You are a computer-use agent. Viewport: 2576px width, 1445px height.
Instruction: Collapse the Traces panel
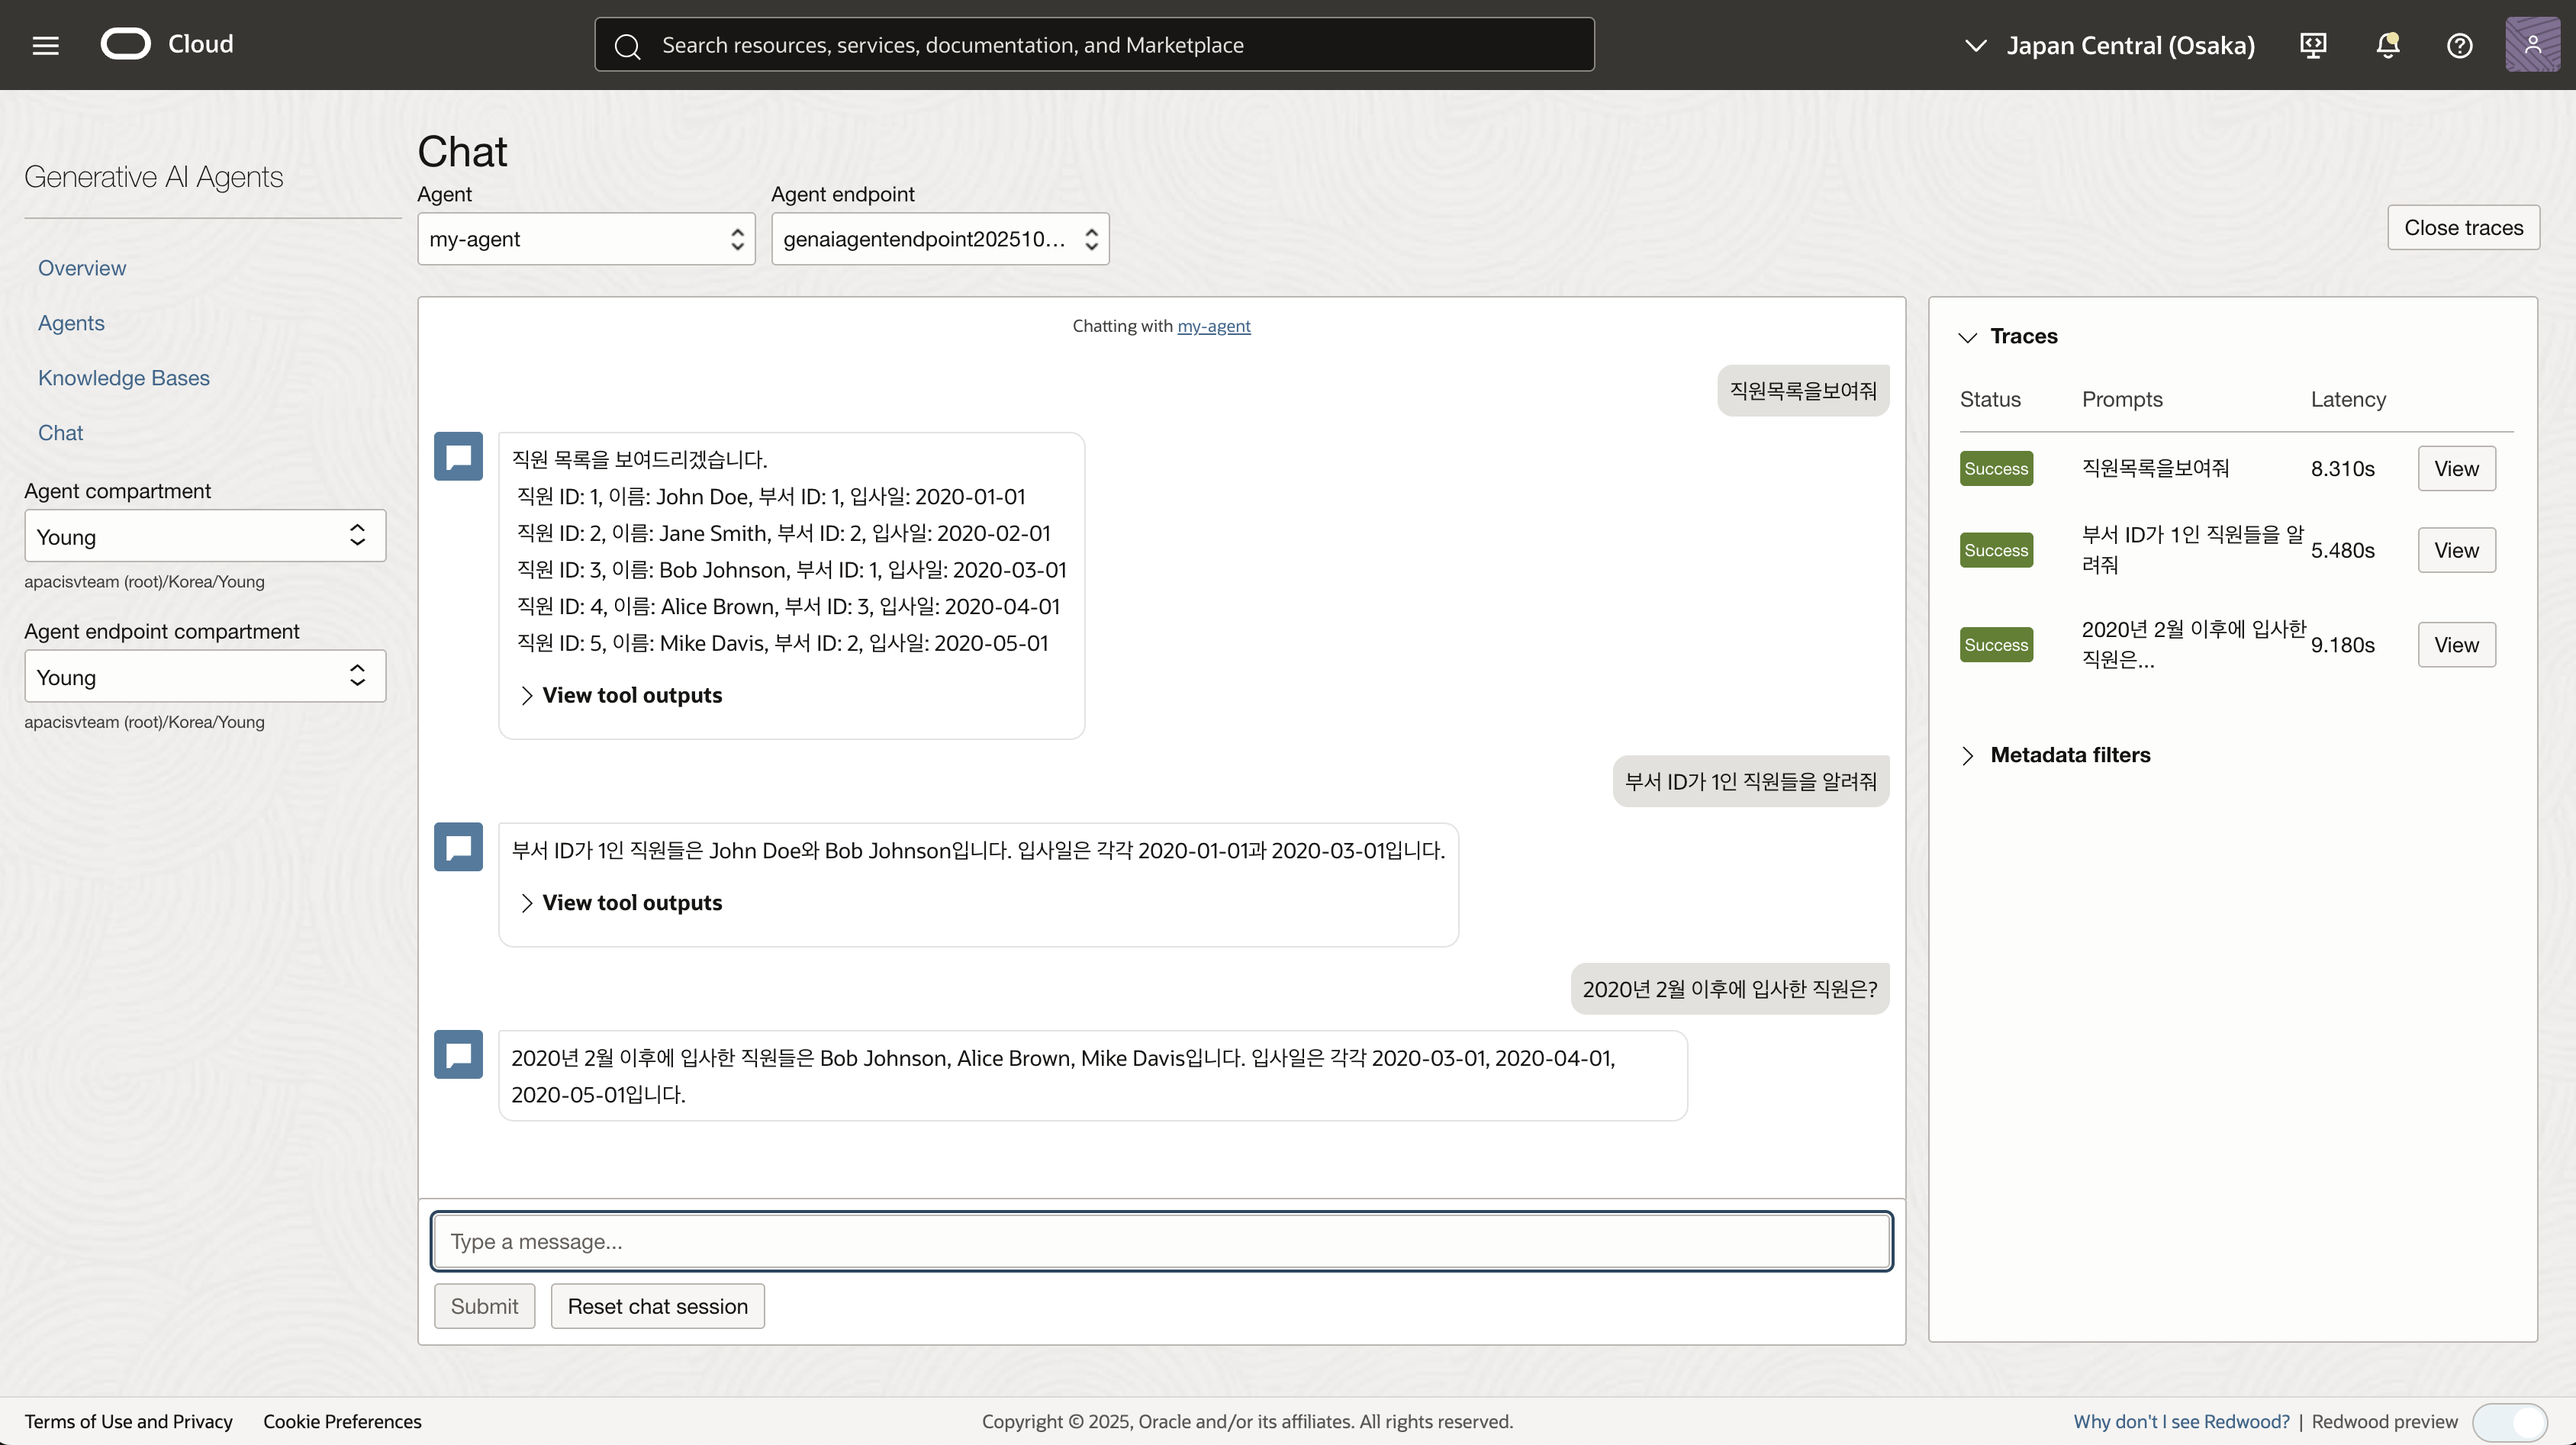(x=1968, y=337)
